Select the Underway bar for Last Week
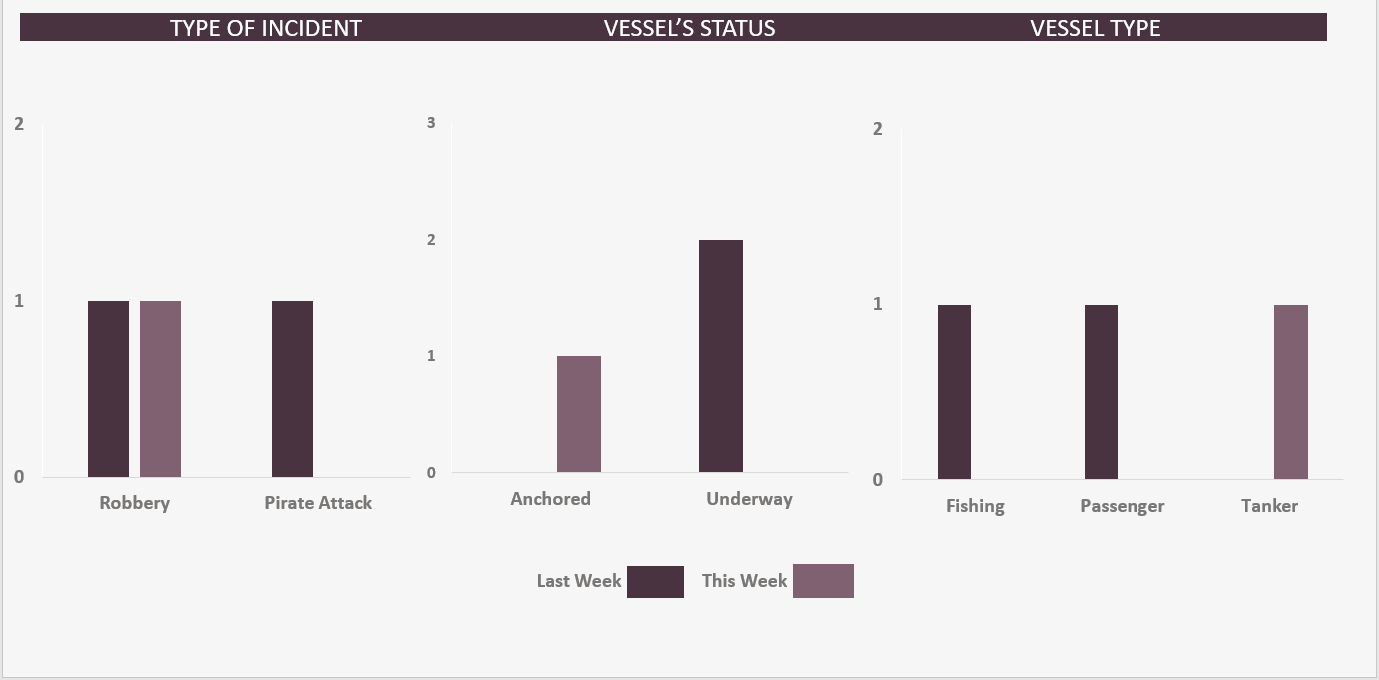The height and width of the screenshot is (680, 1379). tap(721, 356)
